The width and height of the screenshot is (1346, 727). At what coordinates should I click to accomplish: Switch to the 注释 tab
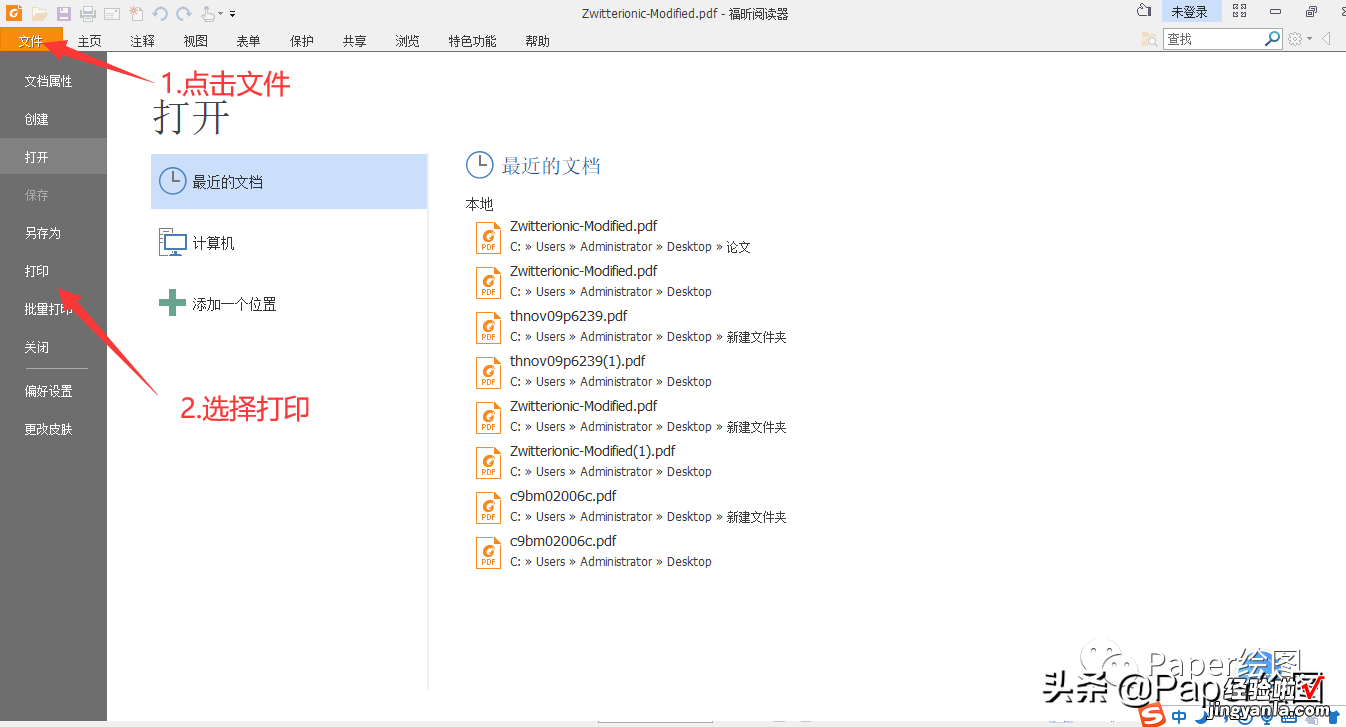tap(143, 41)
